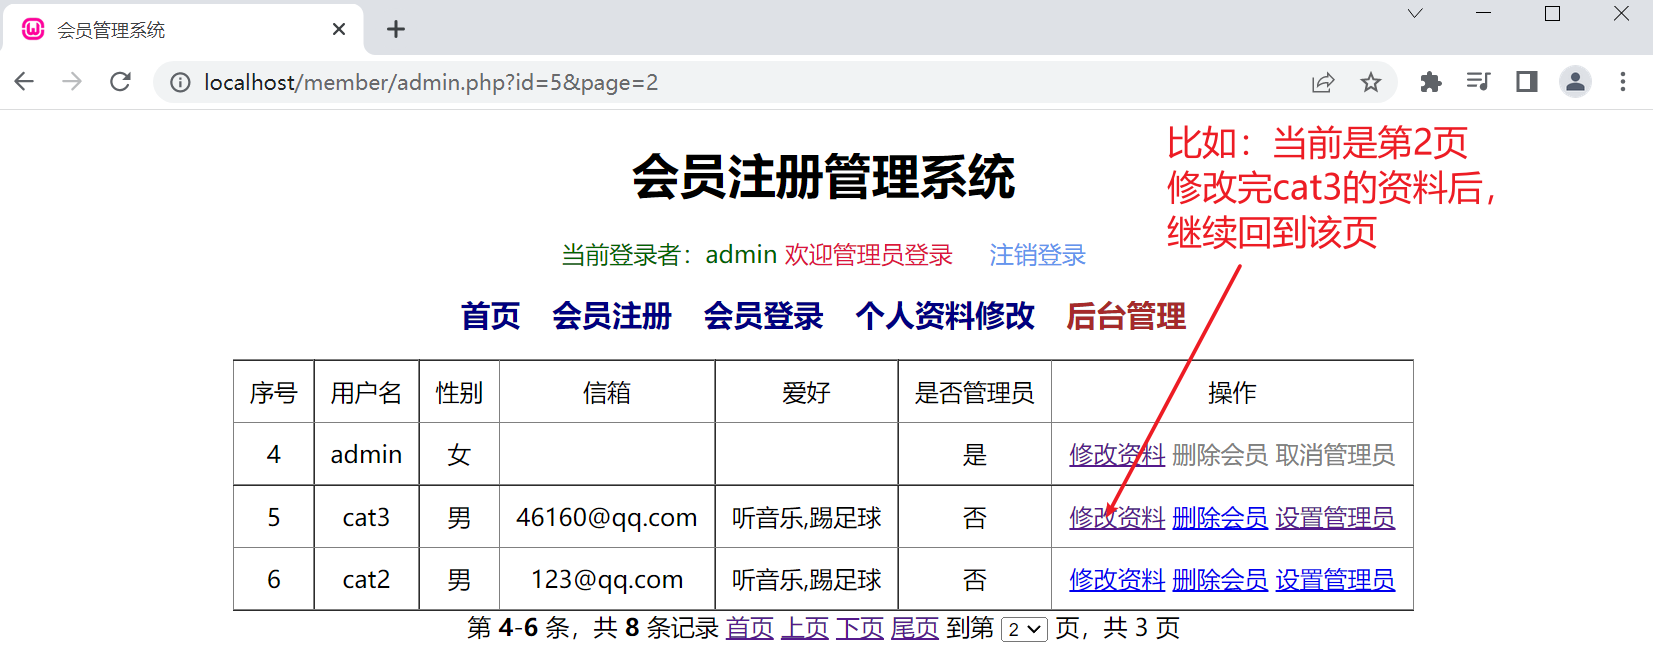Click the admin username cell
Screen dimensions: 1653x664
[x=366, y=454]
